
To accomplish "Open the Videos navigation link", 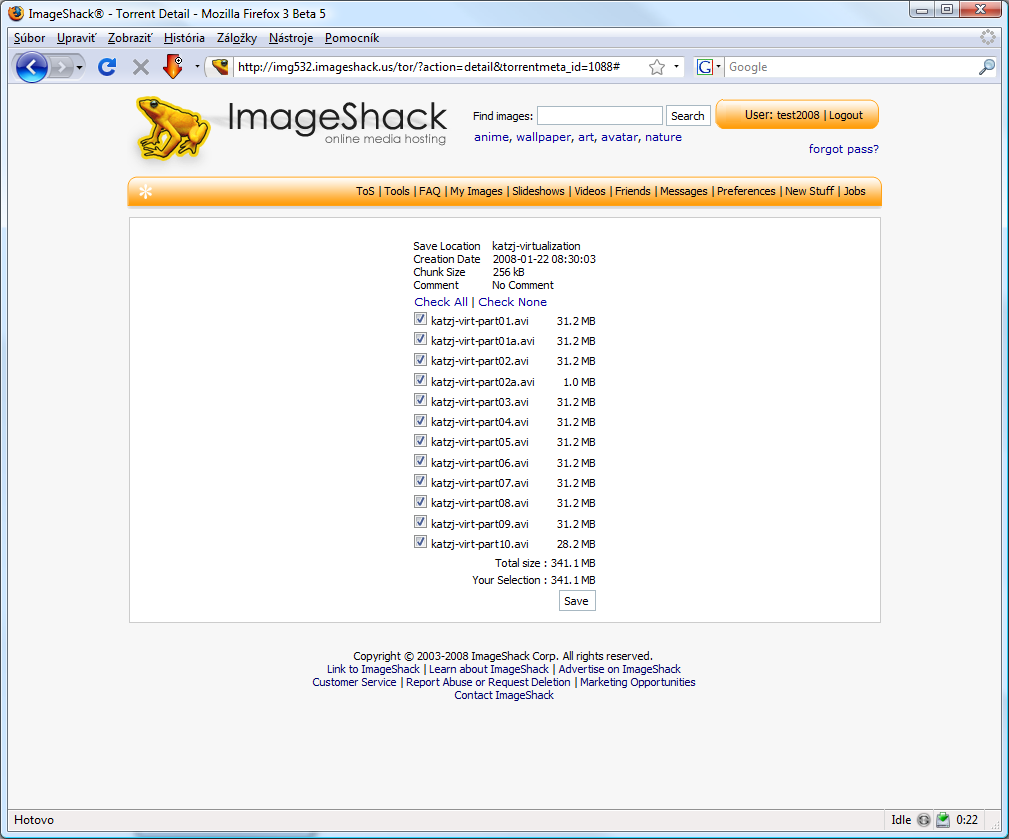I will 589,191.
